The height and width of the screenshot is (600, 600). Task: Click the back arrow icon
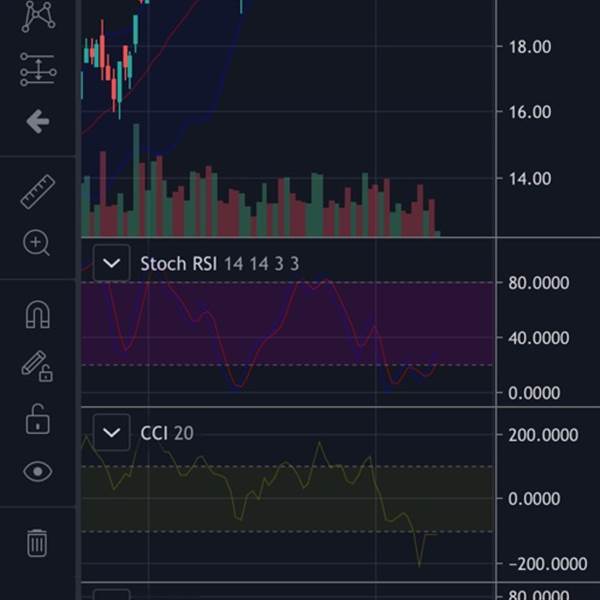coord(38,122)
